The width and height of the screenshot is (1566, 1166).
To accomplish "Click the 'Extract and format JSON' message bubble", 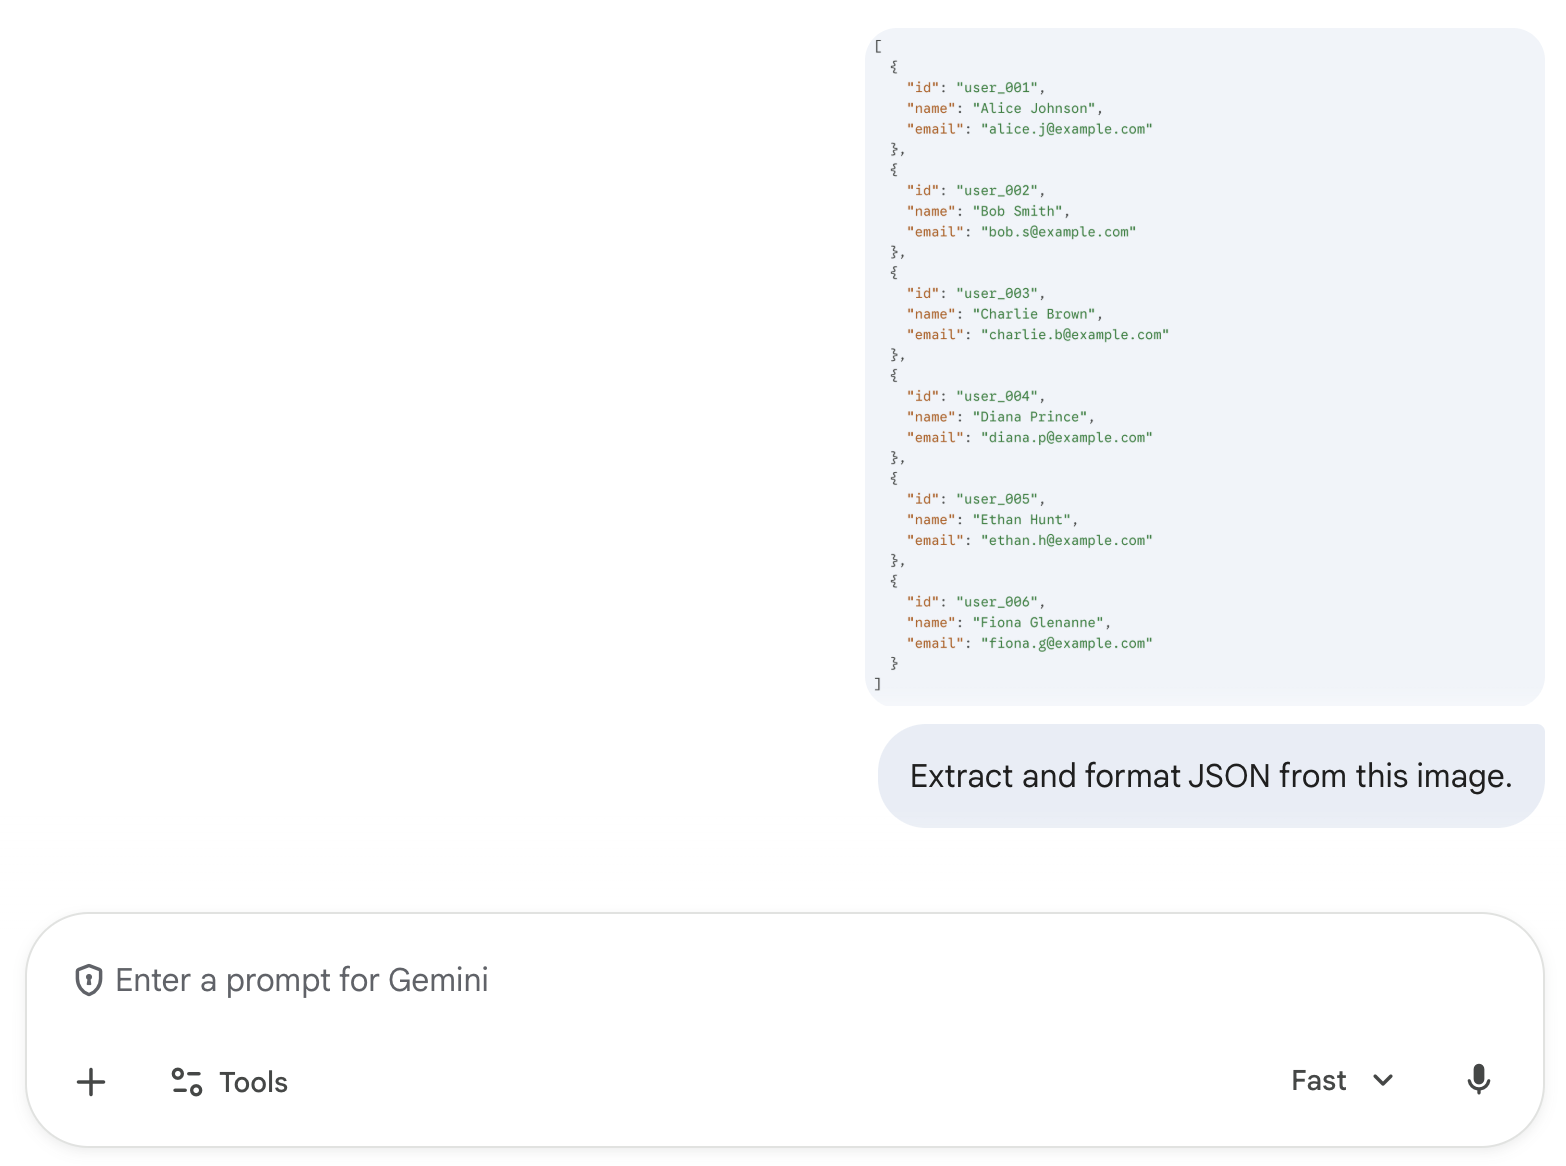I will (1210, 776).
